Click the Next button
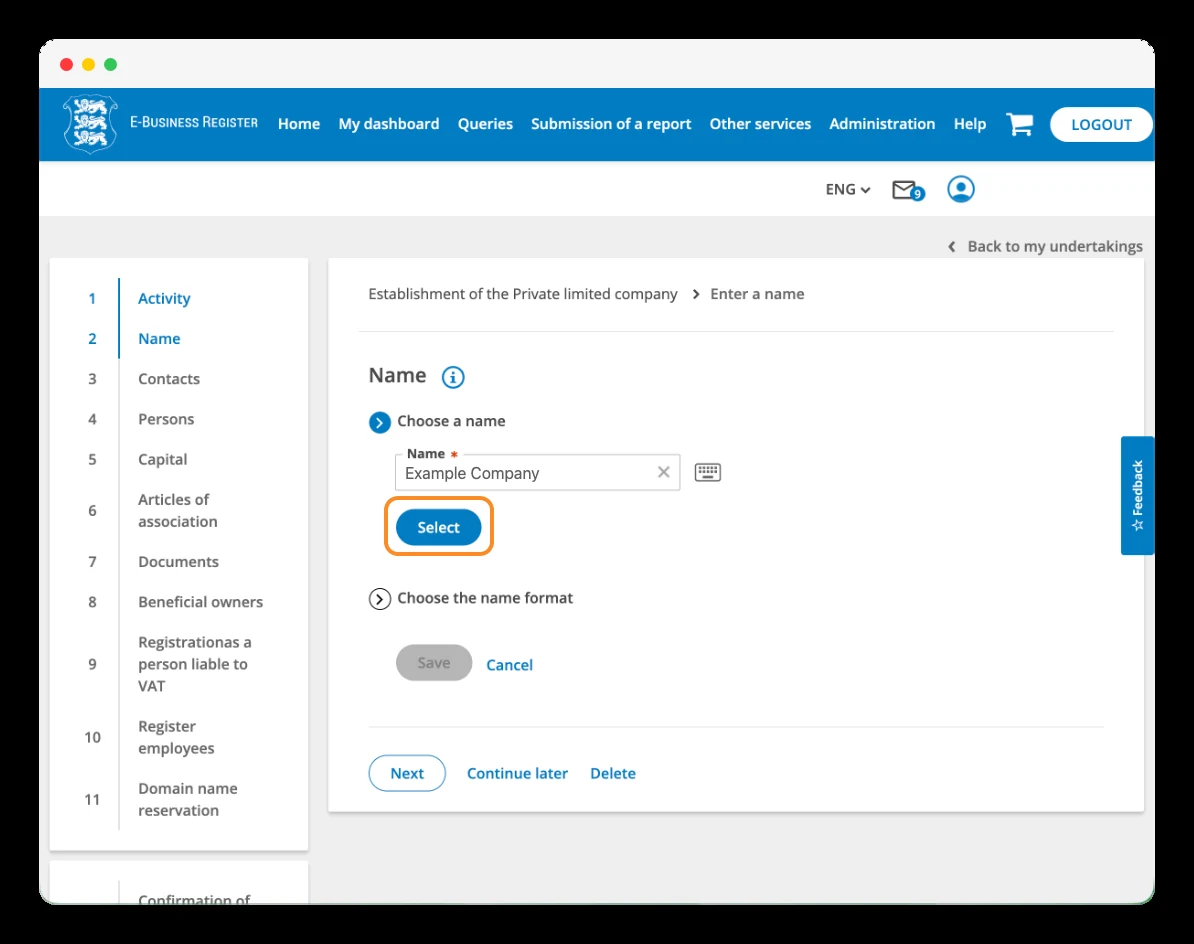1194x944 pixels. 407,773
